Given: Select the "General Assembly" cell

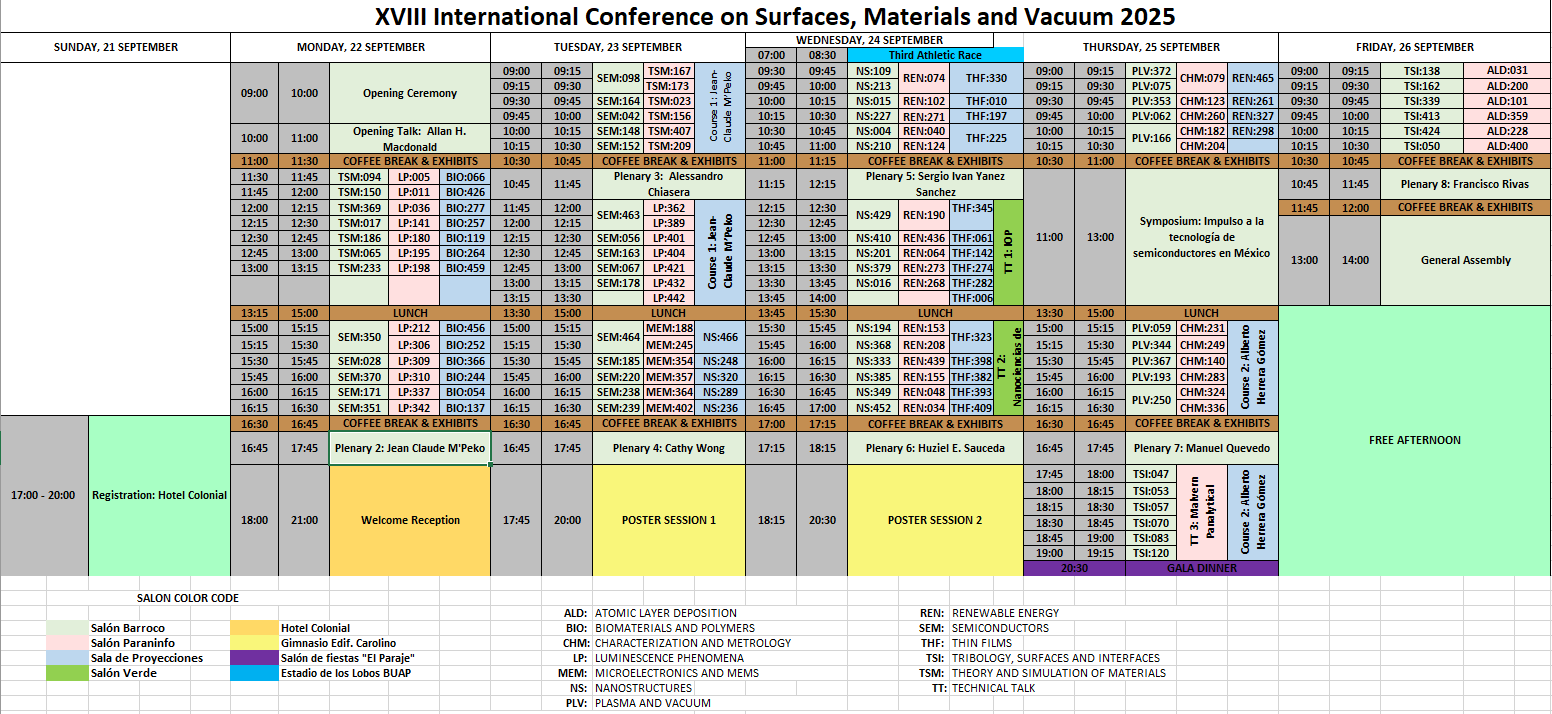Looking at the screenshot, I should pos(1465,260).
